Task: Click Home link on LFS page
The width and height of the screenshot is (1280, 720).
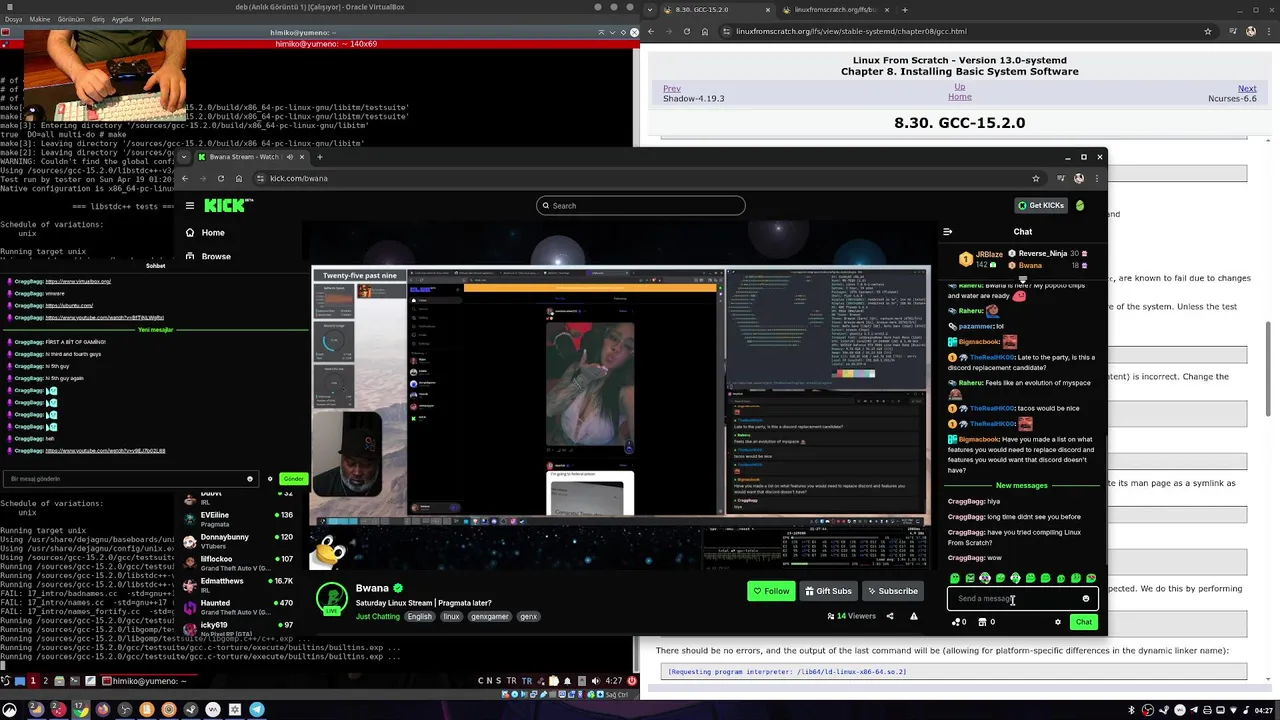Action: pyautogui.click(x=960, y=97)
